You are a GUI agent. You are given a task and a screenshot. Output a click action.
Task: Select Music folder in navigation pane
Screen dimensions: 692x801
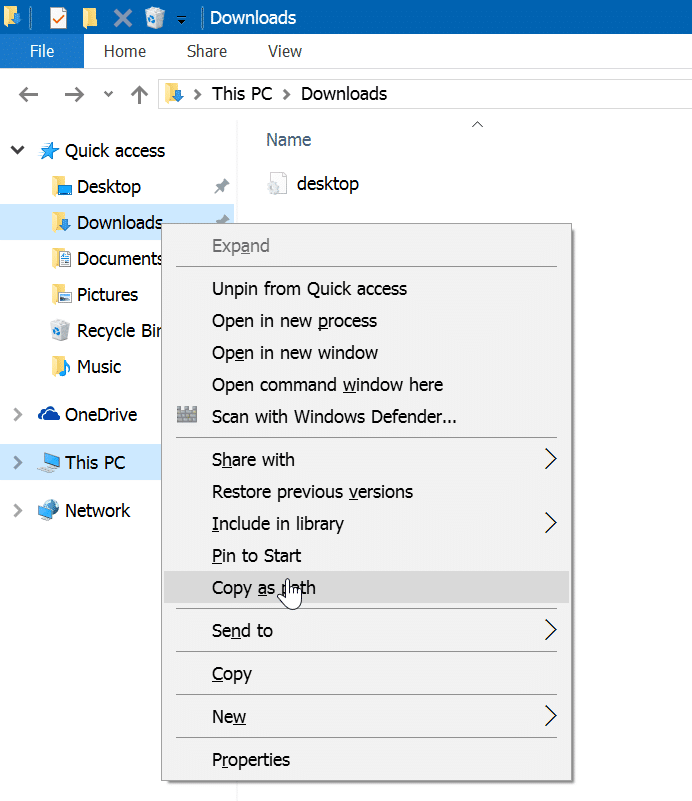99,367
